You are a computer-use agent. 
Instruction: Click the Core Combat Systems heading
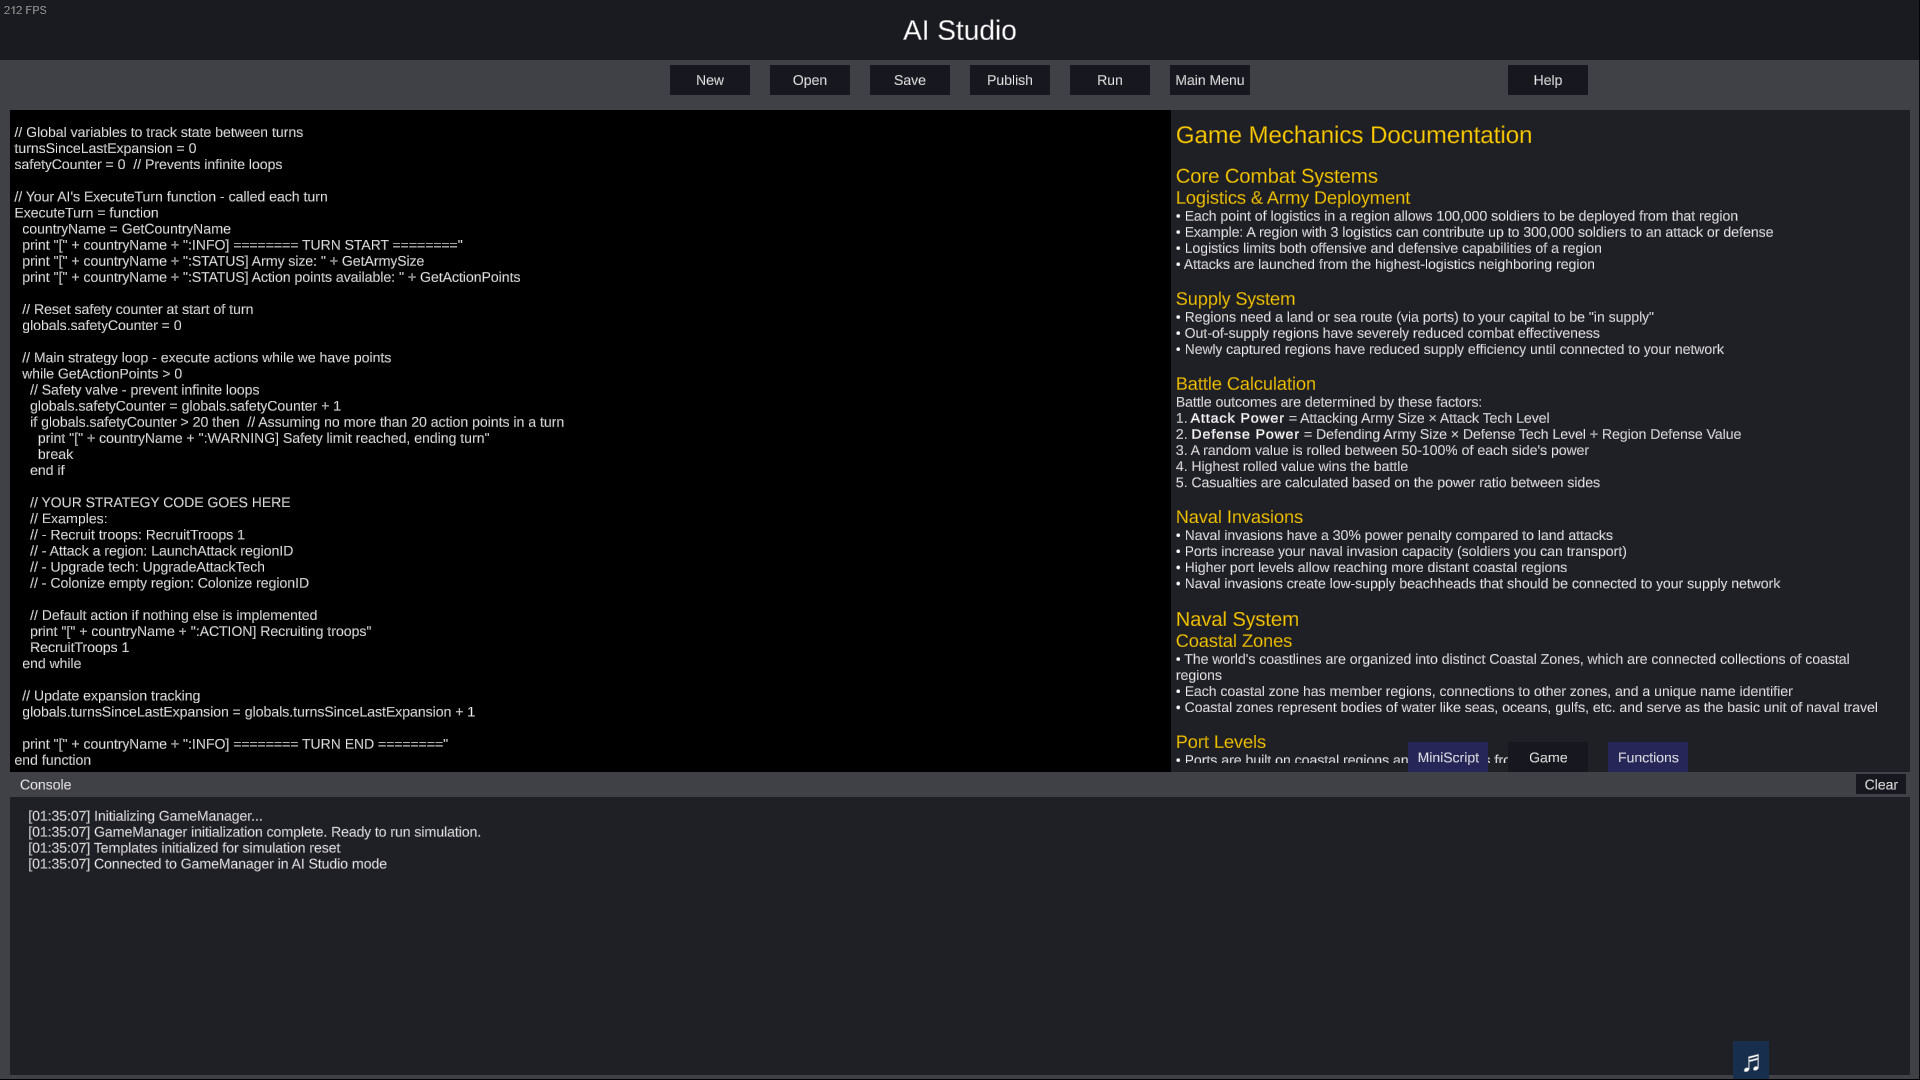(x=1276, y=176)
